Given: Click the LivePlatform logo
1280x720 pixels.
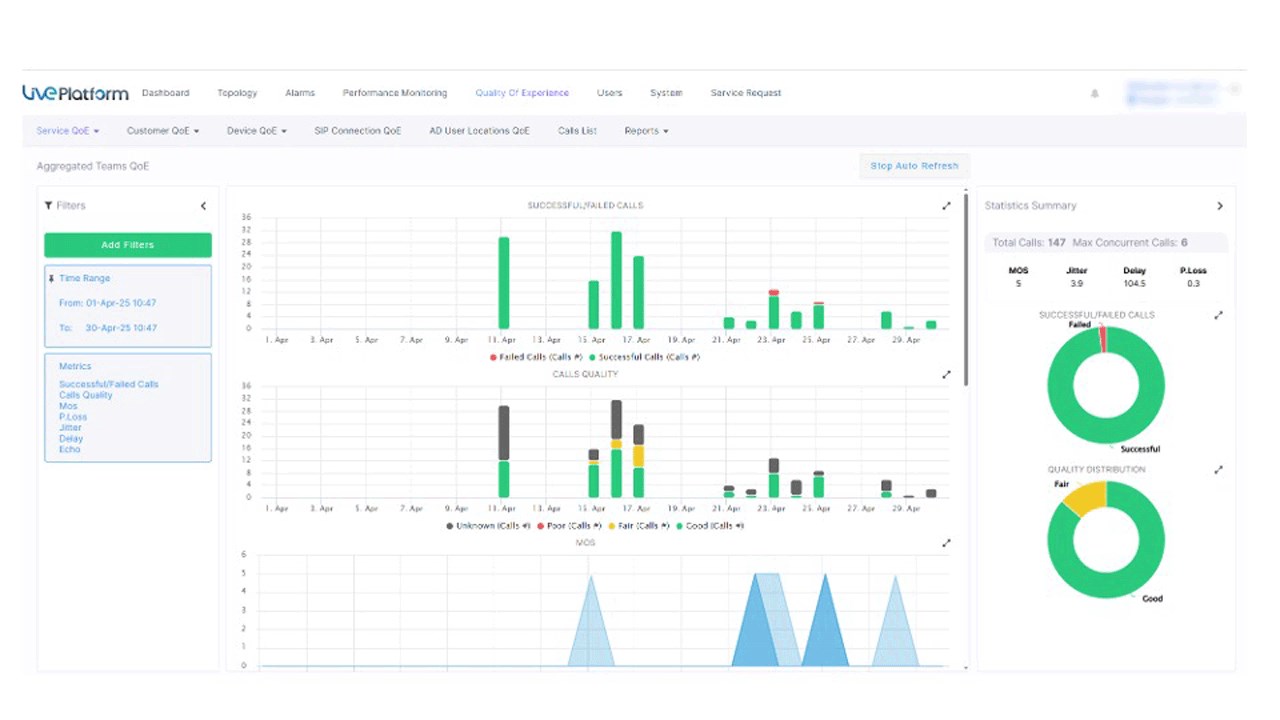Looking at the screenshot, I should 75,93.
